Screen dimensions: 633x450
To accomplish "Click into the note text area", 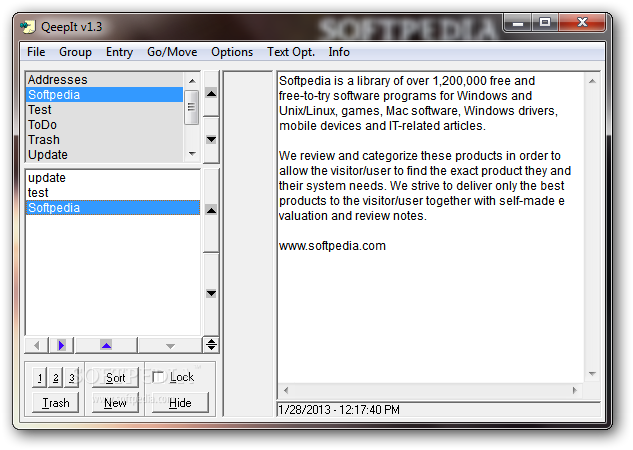I will [431, 228].
